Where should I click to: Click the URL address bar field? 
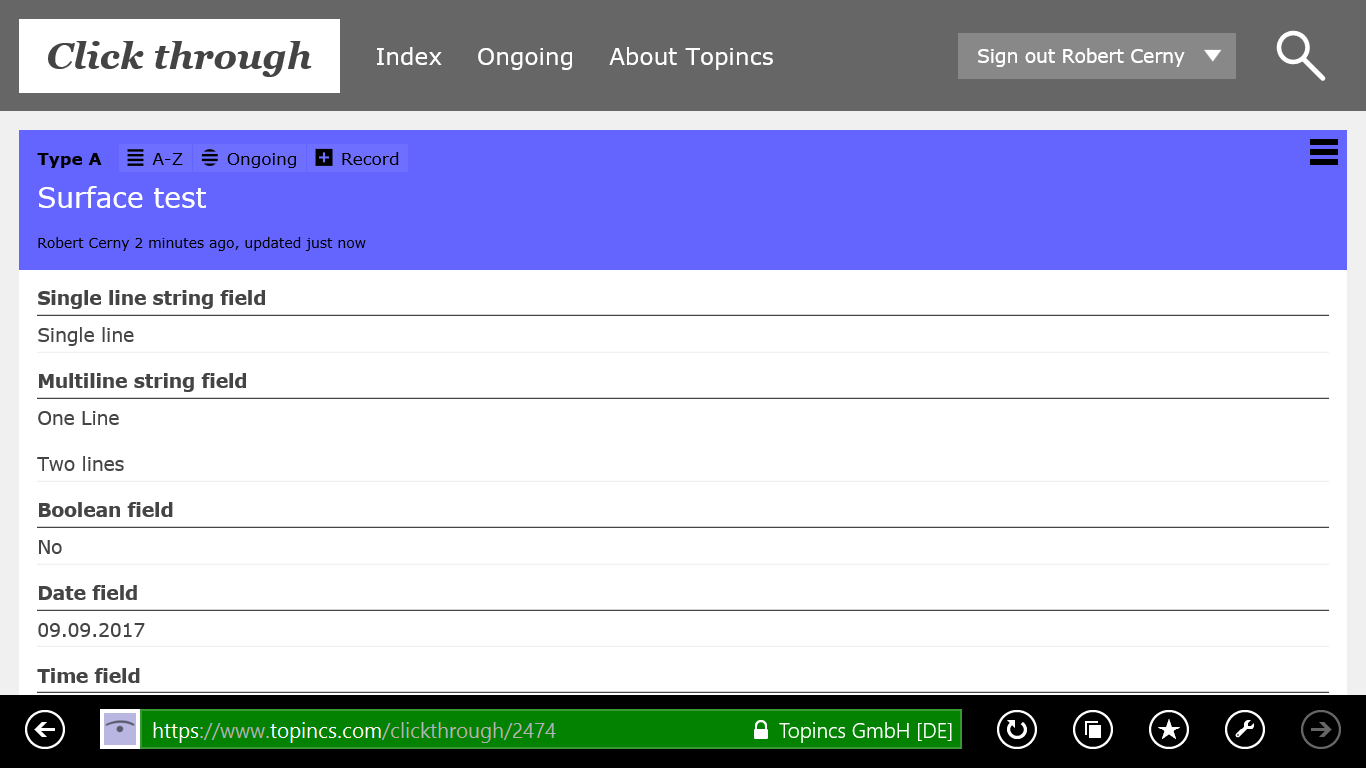coord(440,730)
